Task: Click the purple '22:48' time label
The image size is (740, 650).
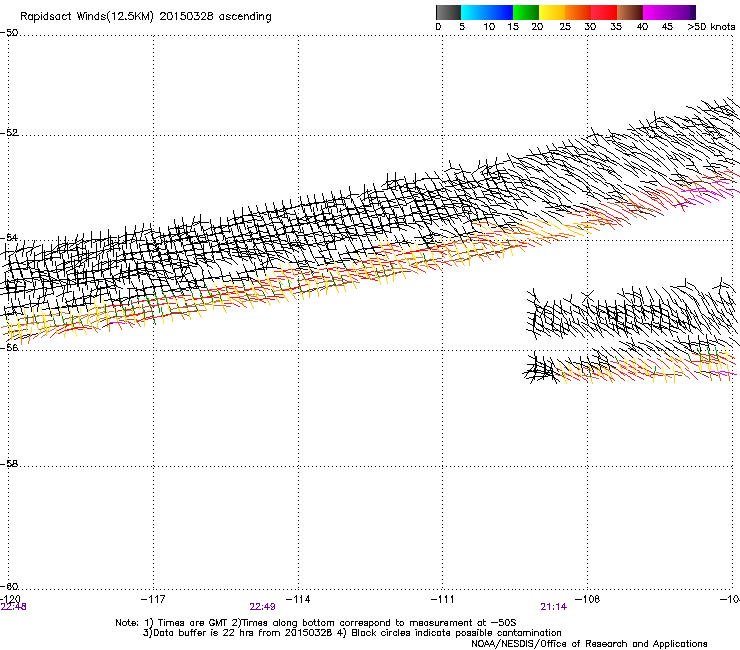Action: [14, 607]
